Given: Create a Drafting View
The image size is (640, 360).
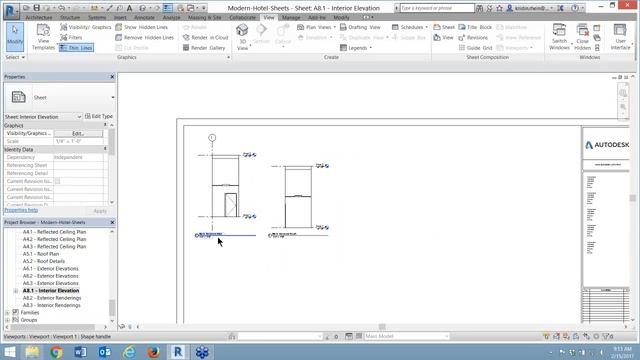Looking at the screenshot, I should click(x=360, y=27).
